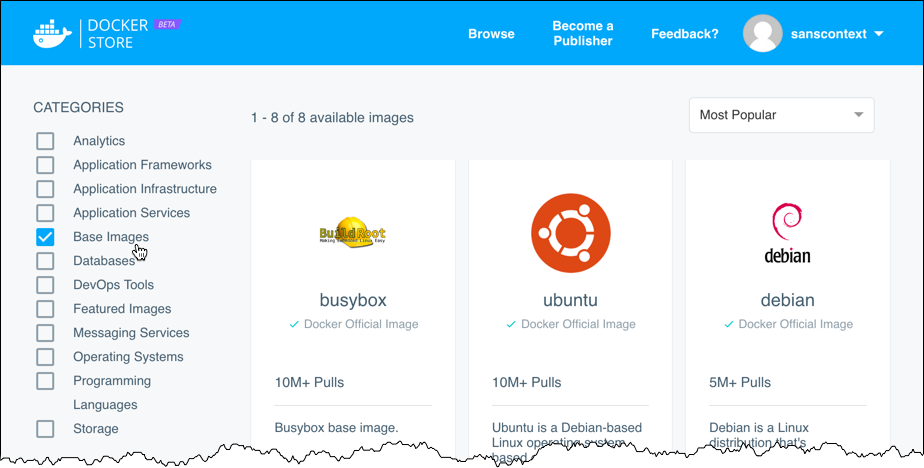
Task: Click the checkmark beside busybox Docker Official Image
Action: point(294,324)
